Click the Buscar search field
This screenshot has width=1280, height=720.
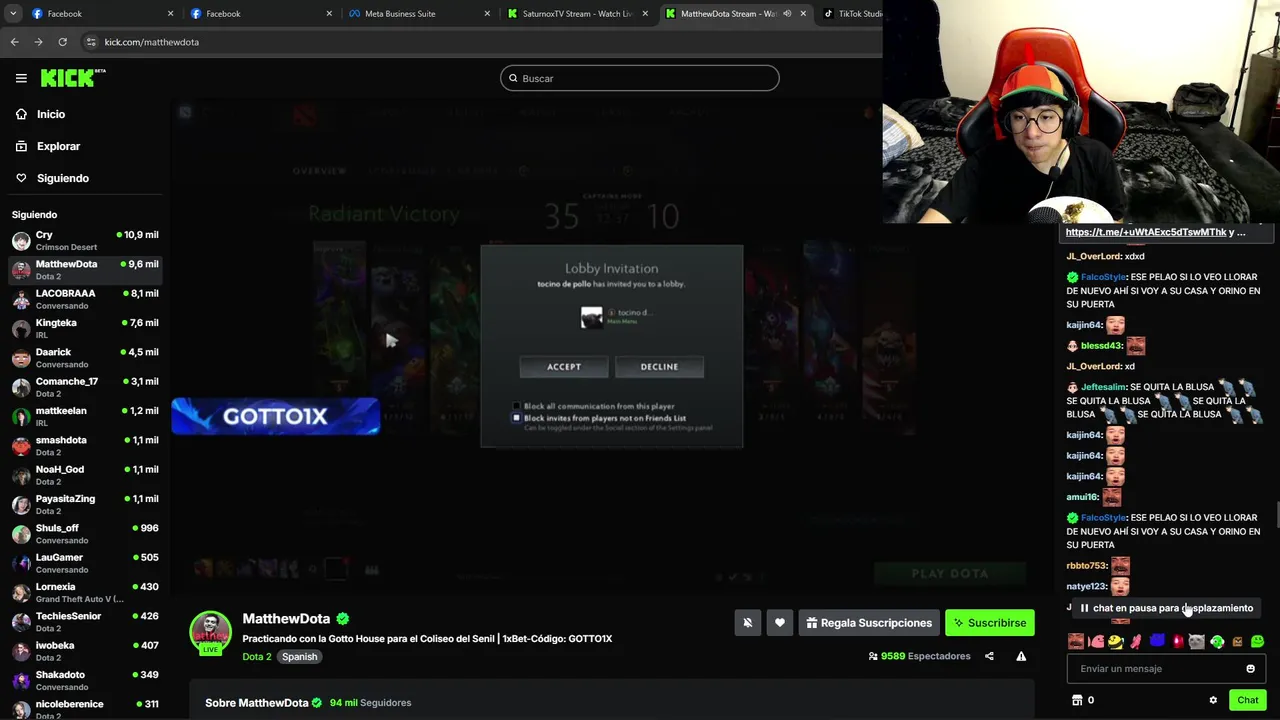tap(640, 78)
